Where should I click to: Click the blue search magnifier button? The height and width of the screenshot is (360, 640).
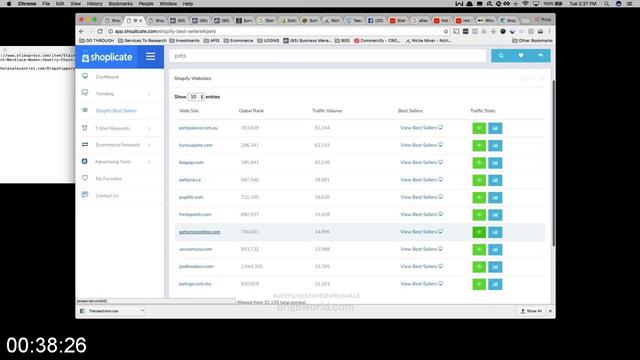click(501, 56)
